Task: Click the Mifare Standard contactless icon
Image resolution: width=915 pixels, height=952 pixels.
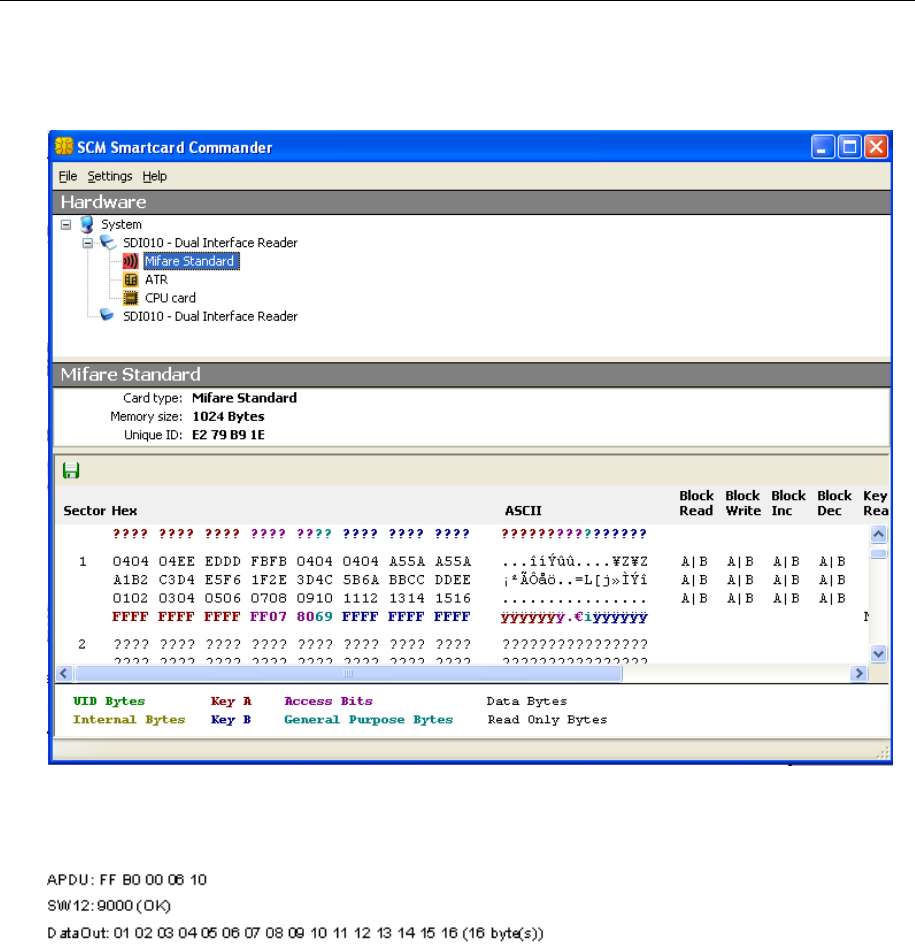Action: (131, 262)
